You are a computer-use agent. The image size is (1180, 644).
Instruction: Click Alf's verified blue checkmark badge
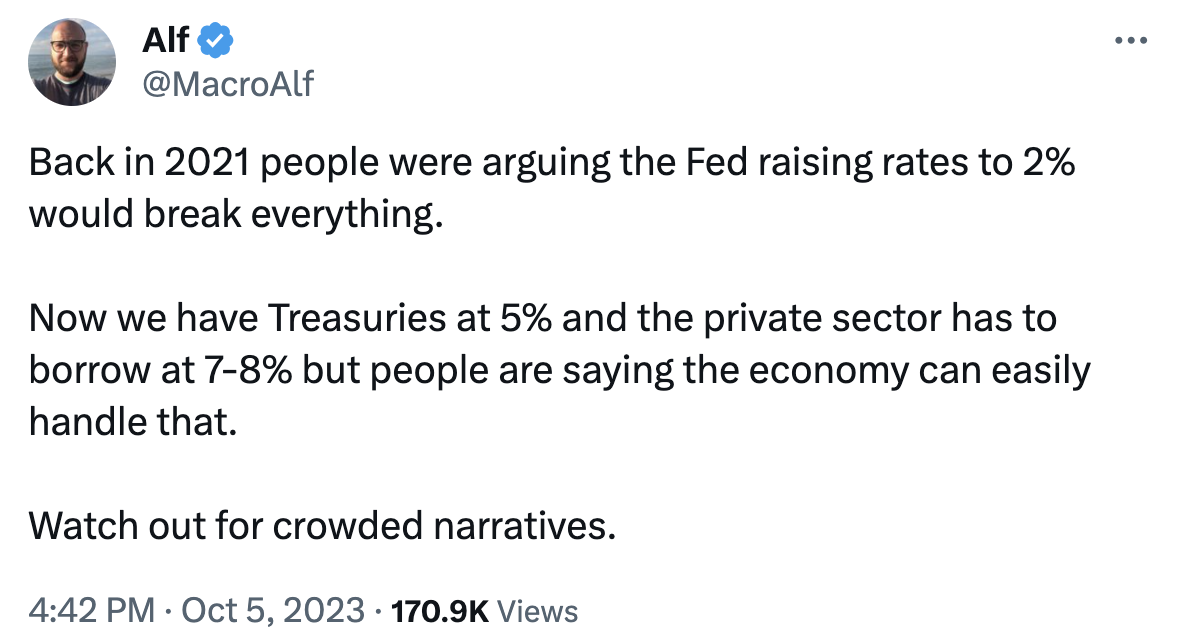(213, 40)
